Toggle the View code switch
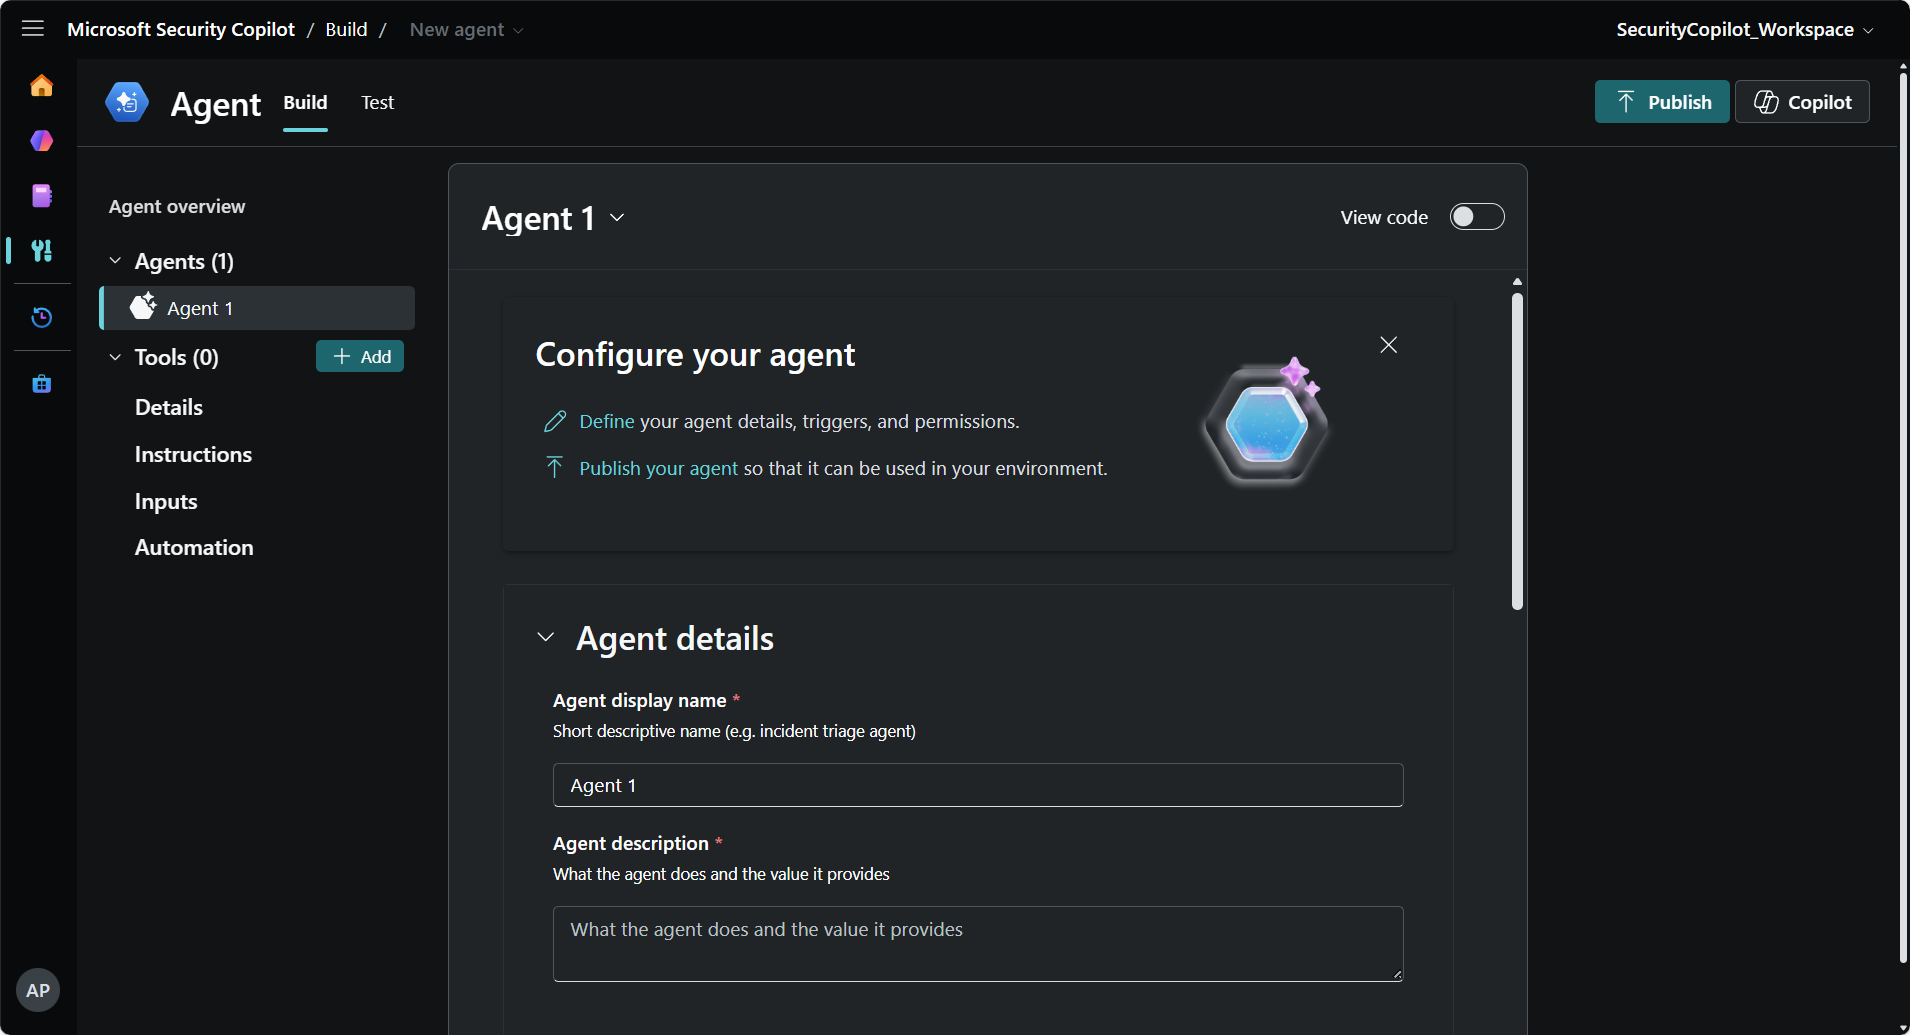1910x1035 pixels. pos(1477,217)
